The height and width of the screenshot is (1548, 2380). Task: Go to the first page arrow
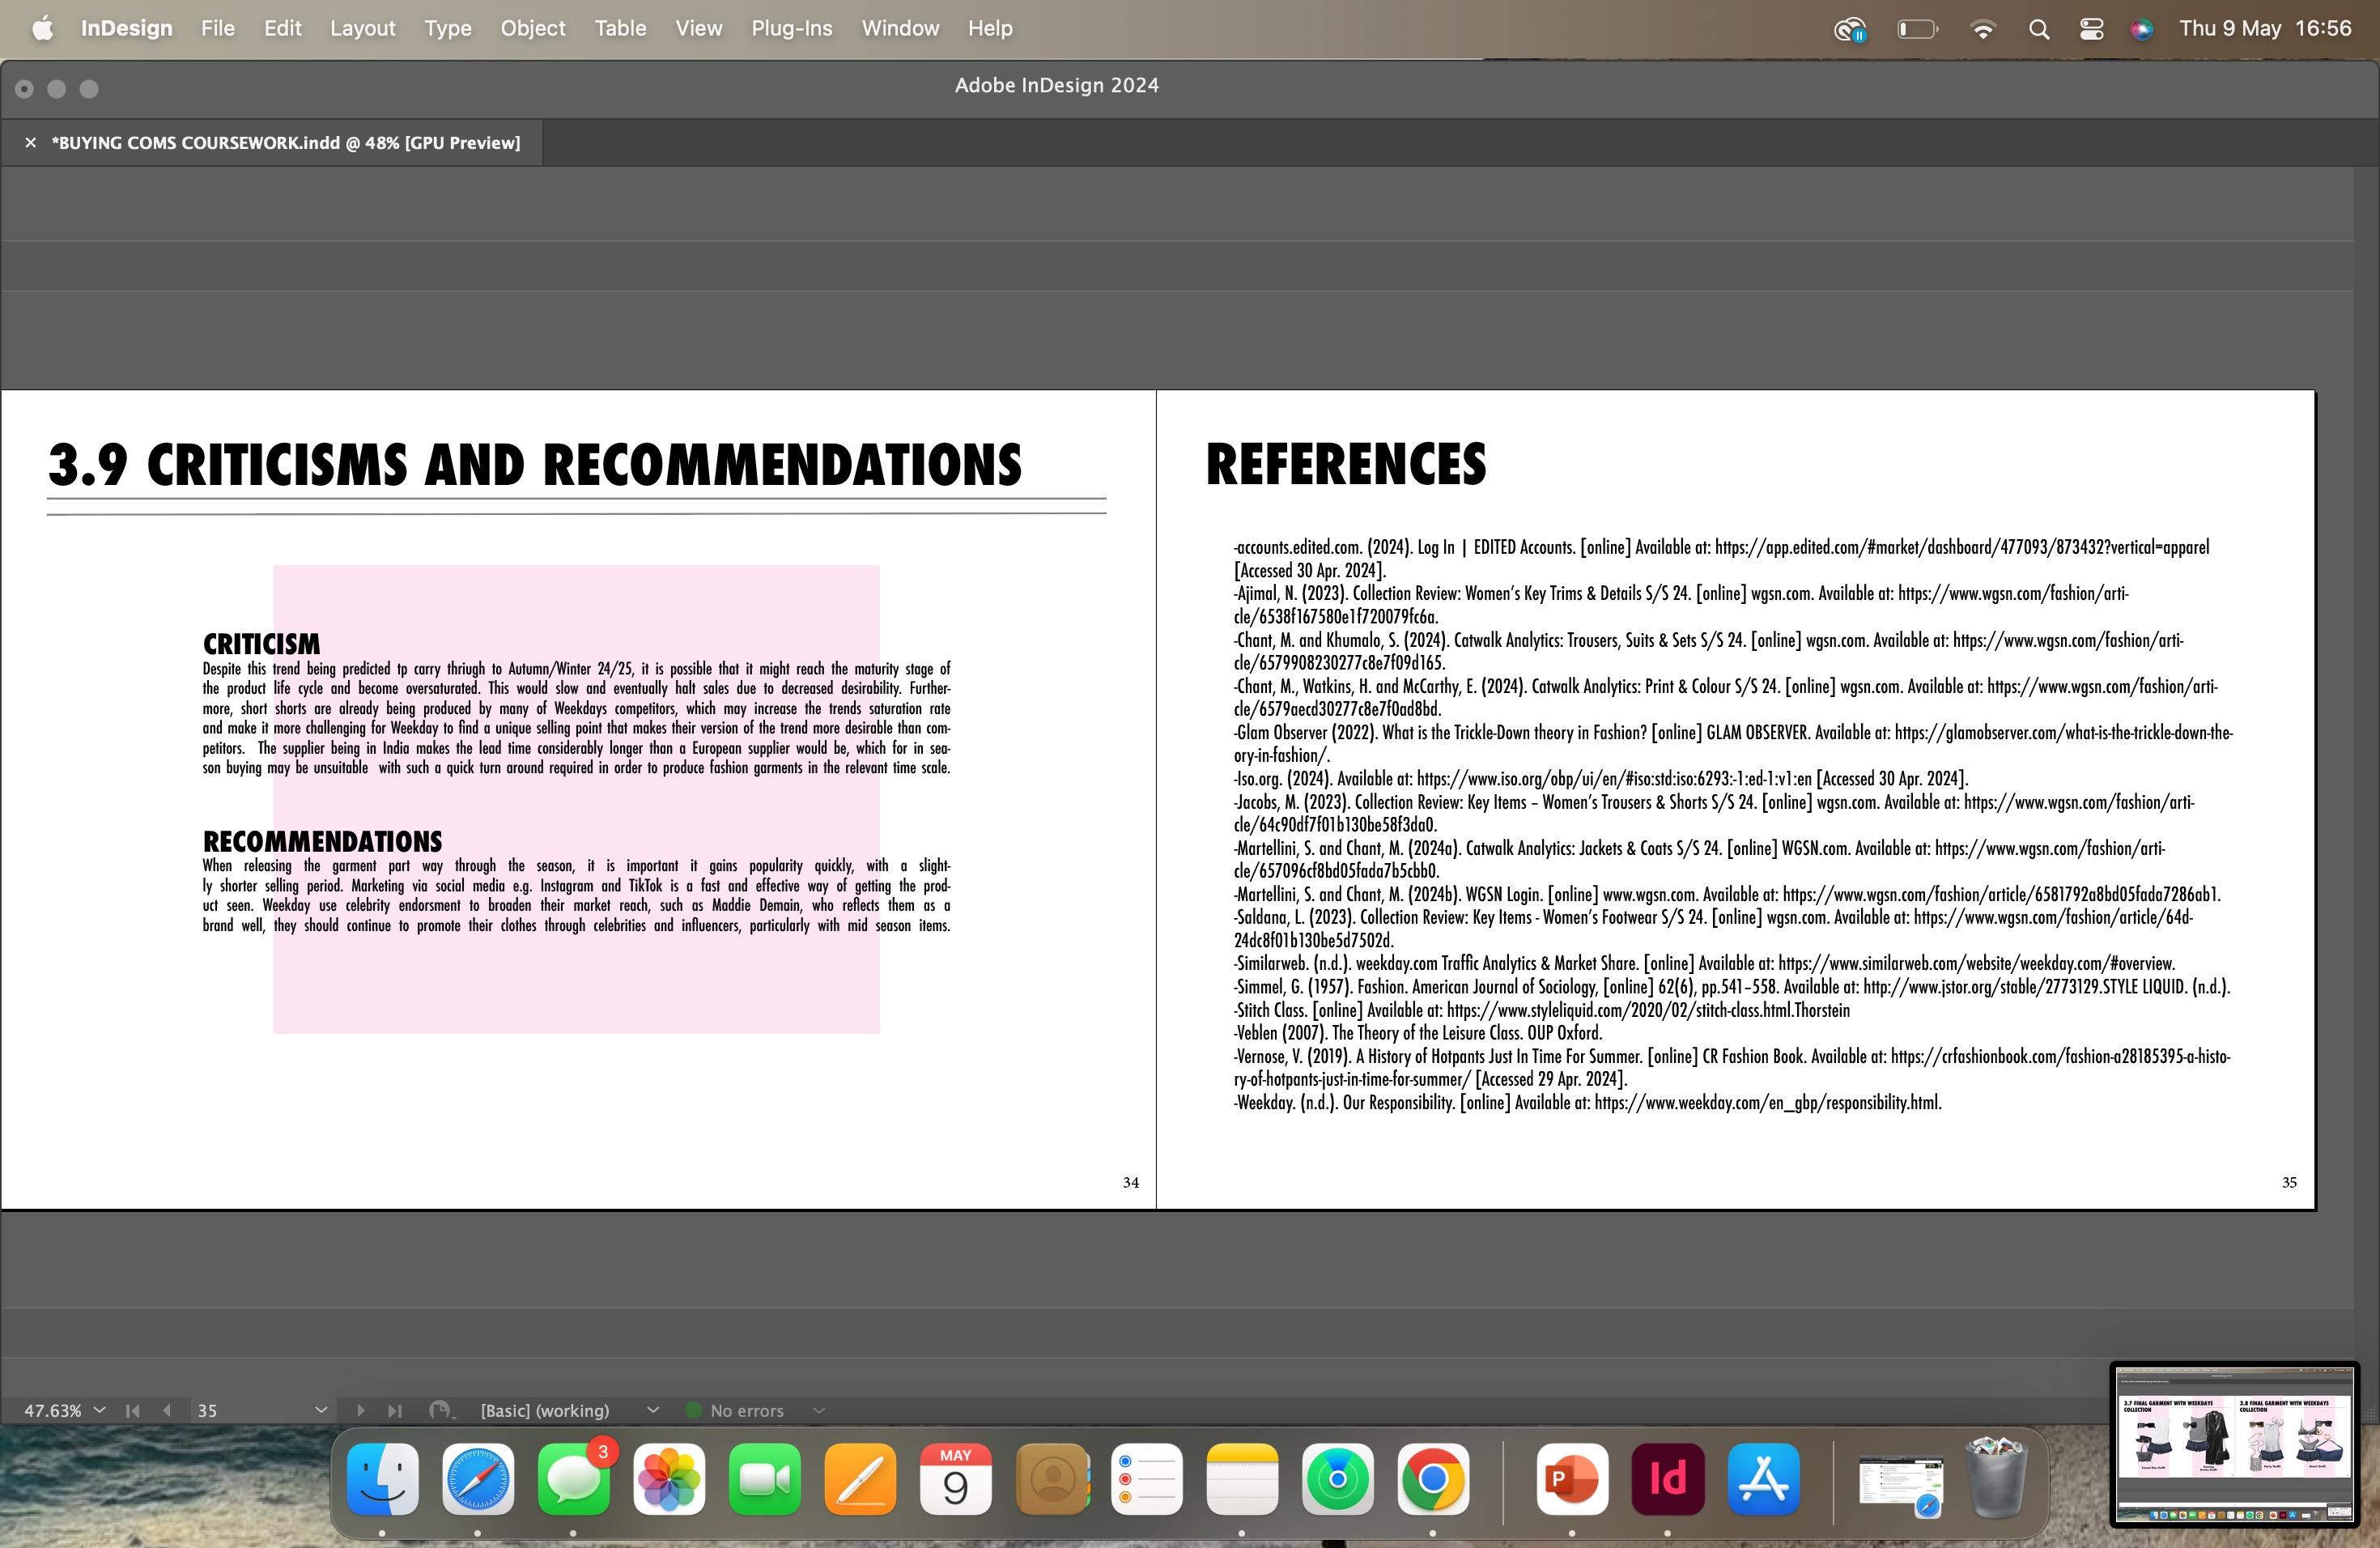[132, 1410]
